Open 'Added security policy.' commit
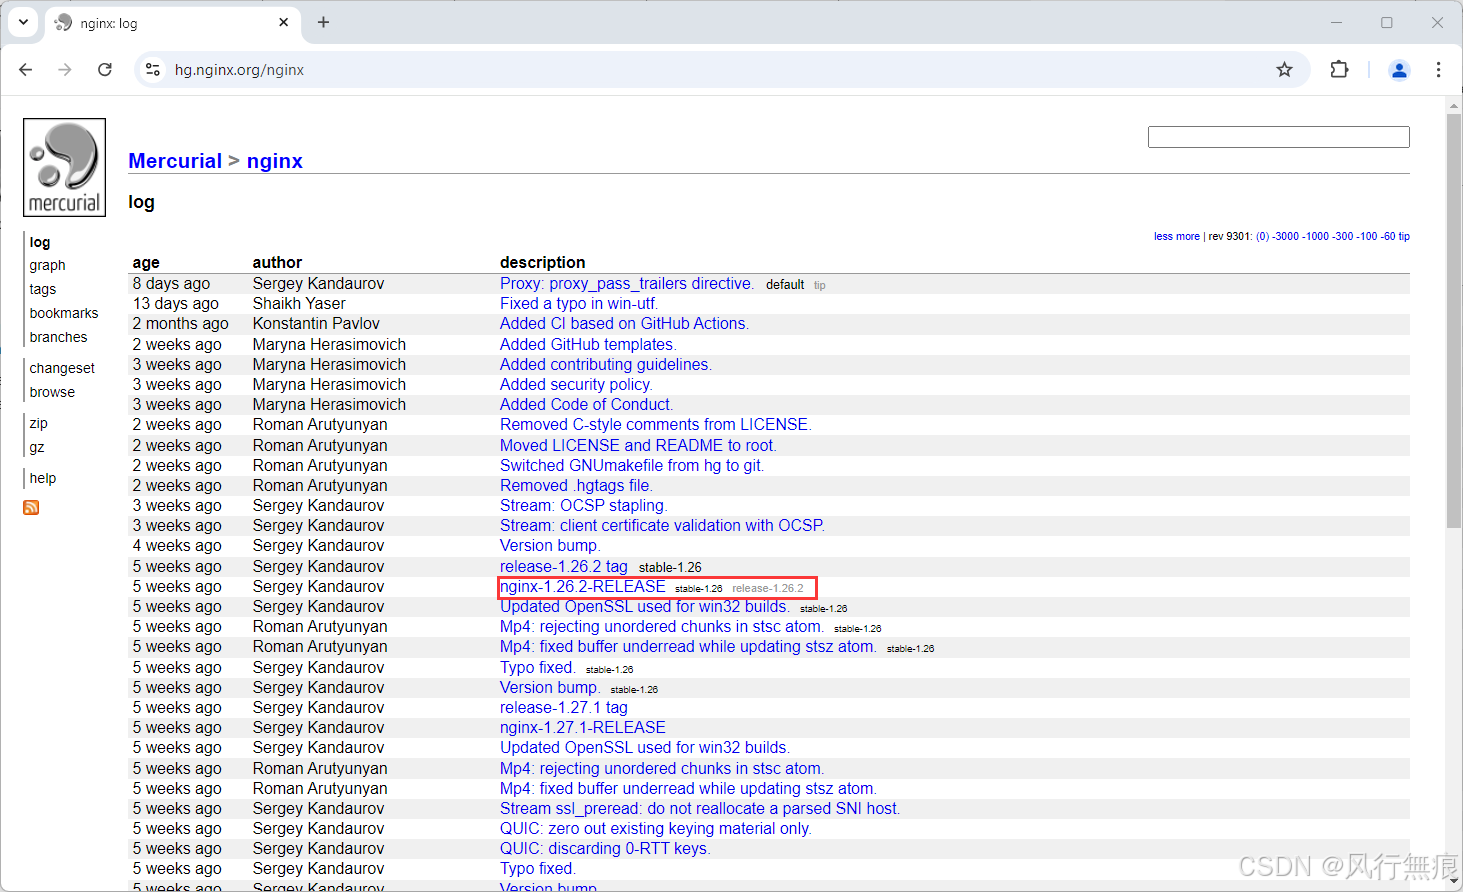Viewport: 1463px width, 892px height. point(576,385)
